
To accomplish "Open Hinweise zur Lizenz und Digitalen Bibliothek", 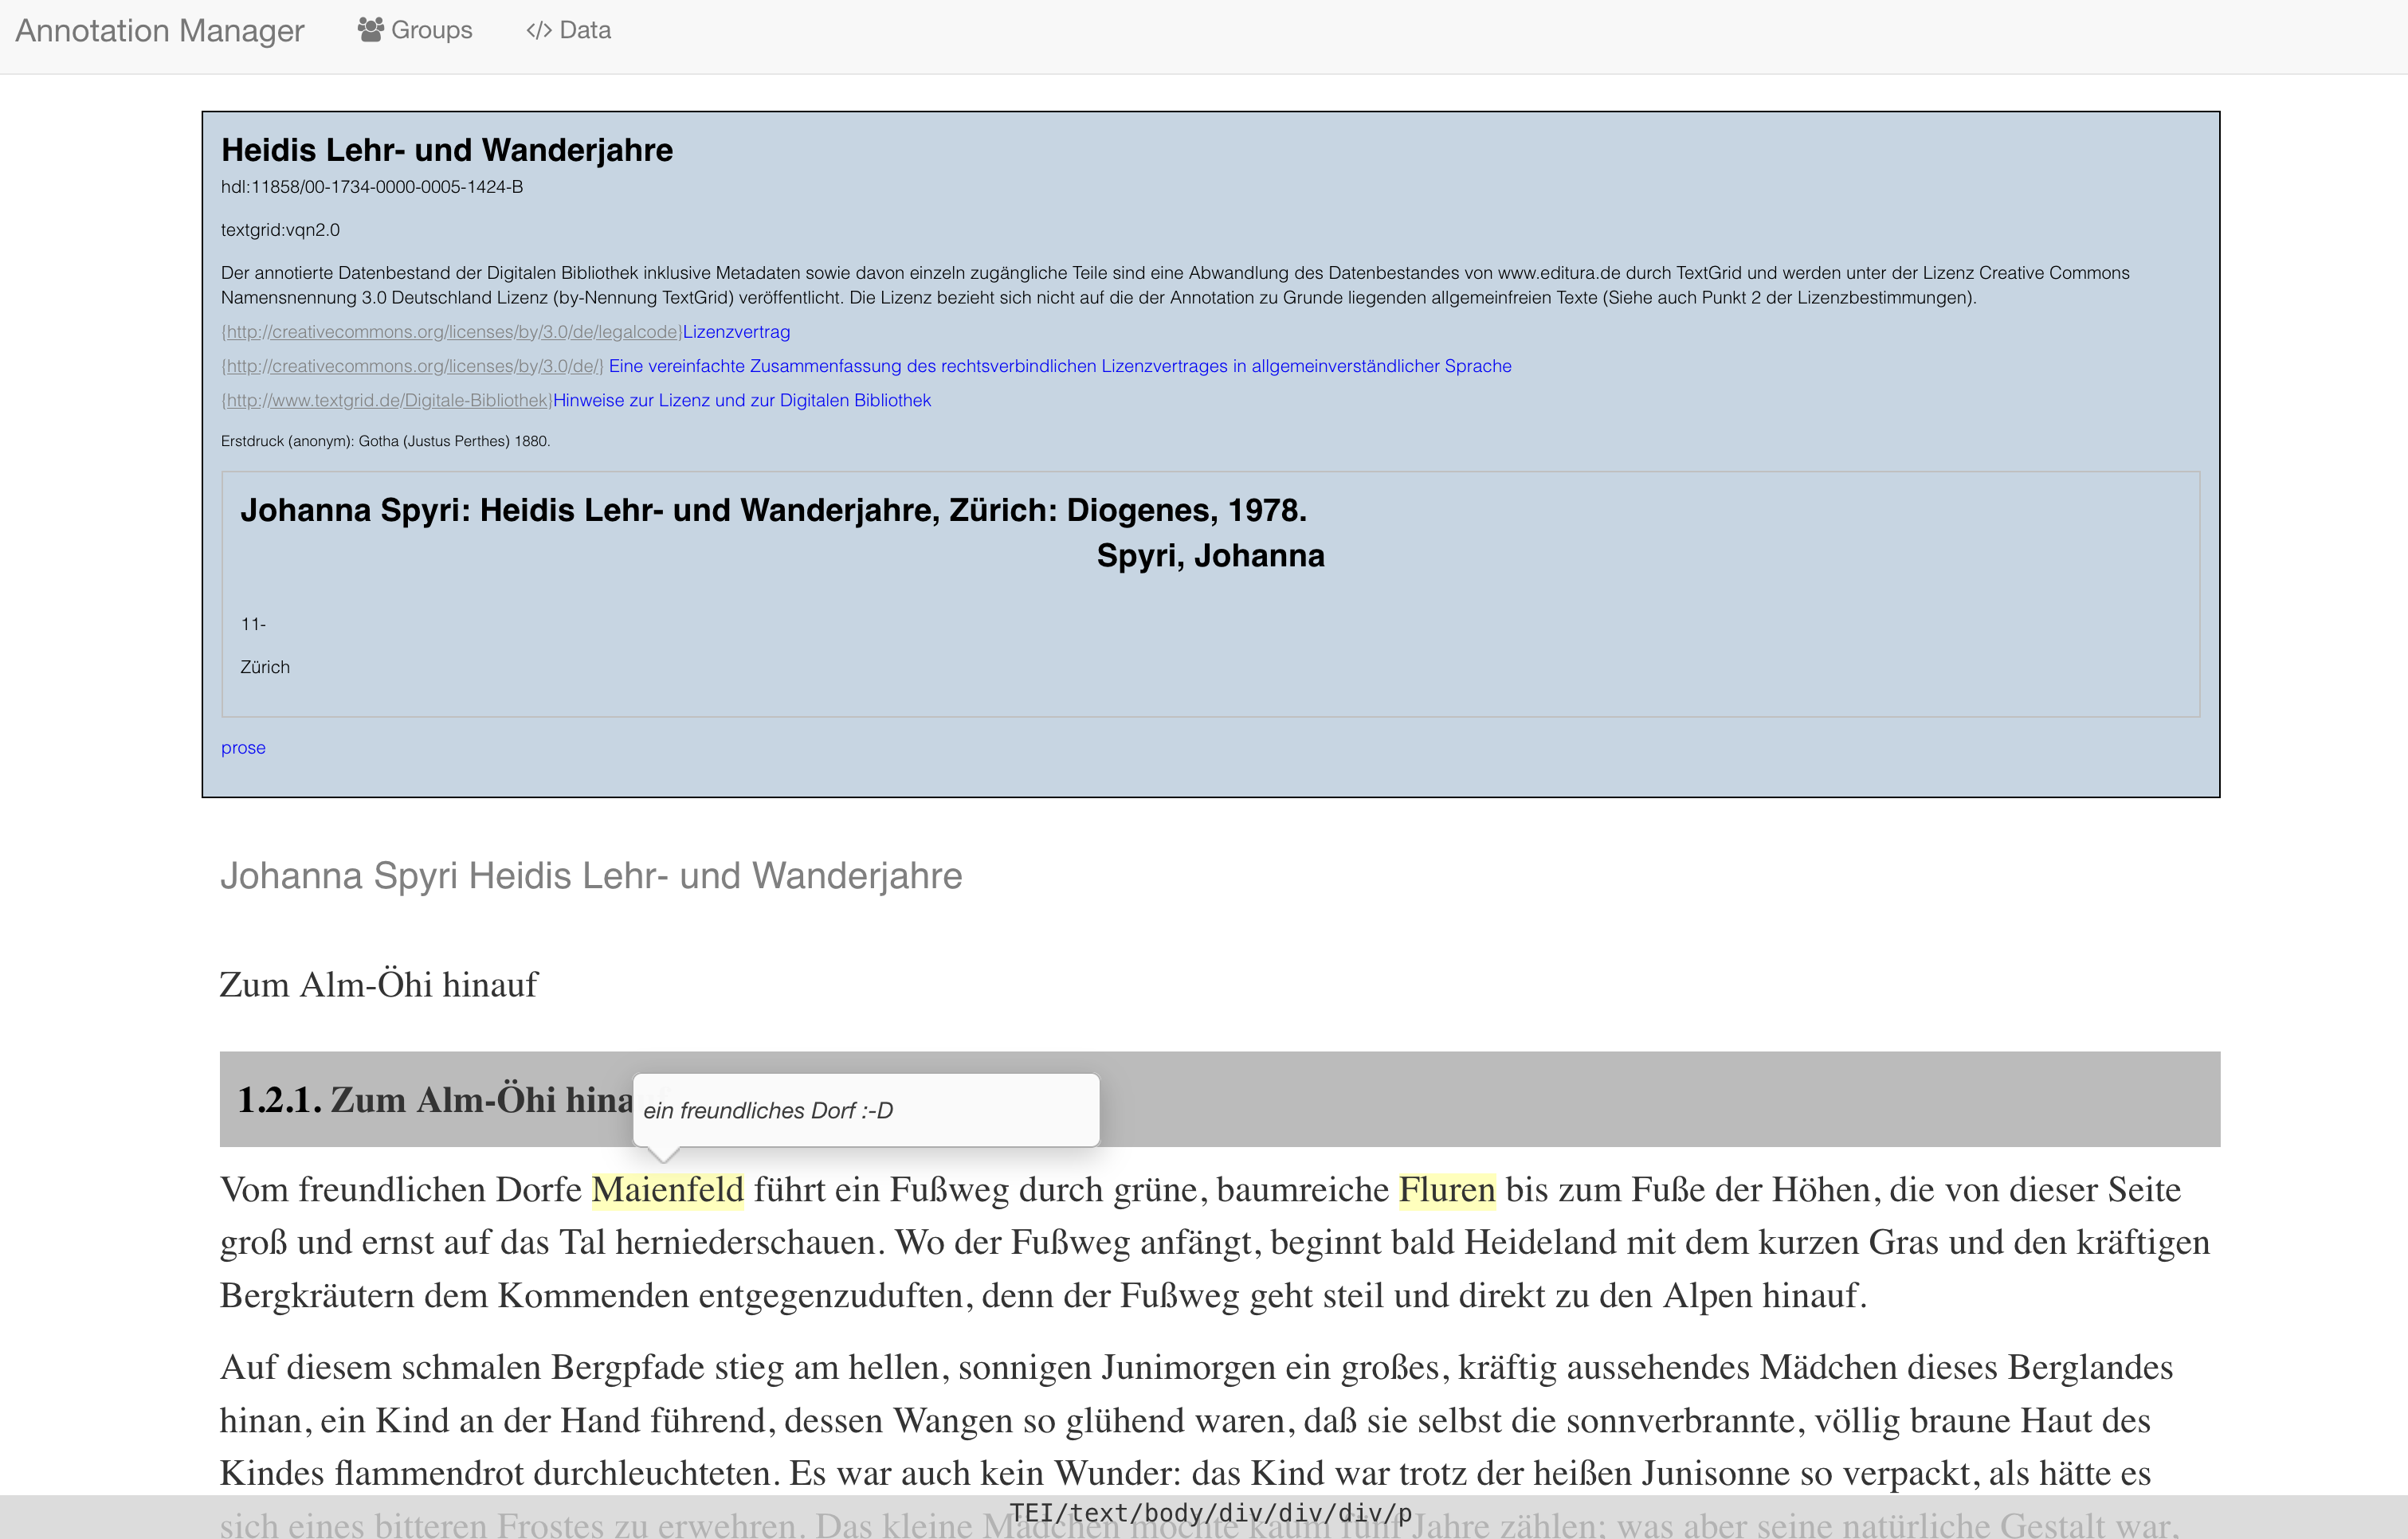I will pyautogui.click(x=741, y=400).
